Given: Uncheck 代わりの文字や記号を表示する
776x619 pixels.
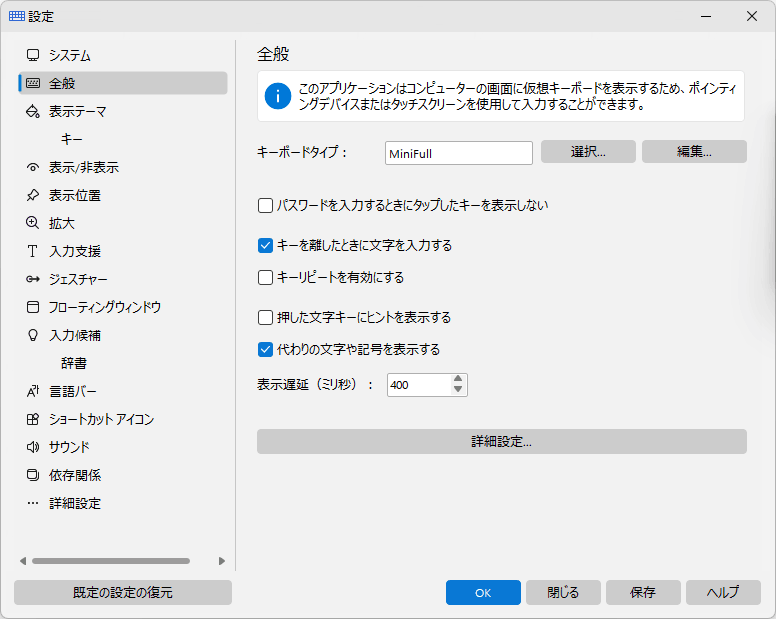Looking at the screenshot, I should [265, 350].
